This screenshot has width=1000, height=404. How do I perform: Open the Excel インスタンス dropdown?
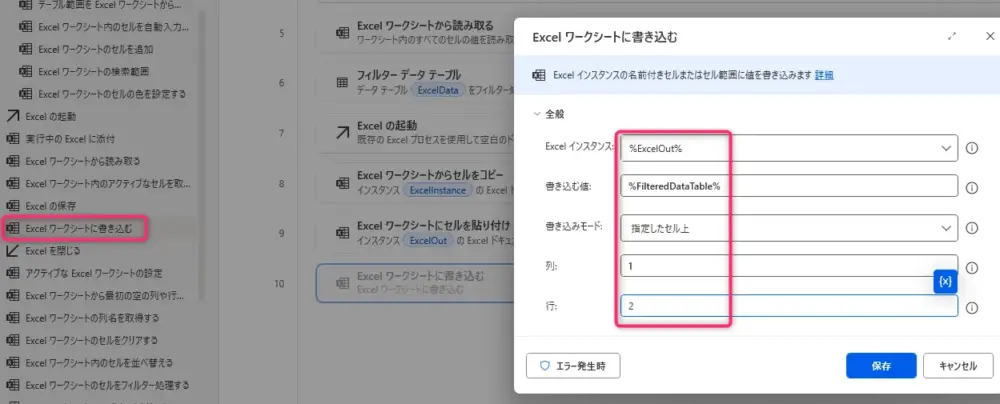coord(946,148)
